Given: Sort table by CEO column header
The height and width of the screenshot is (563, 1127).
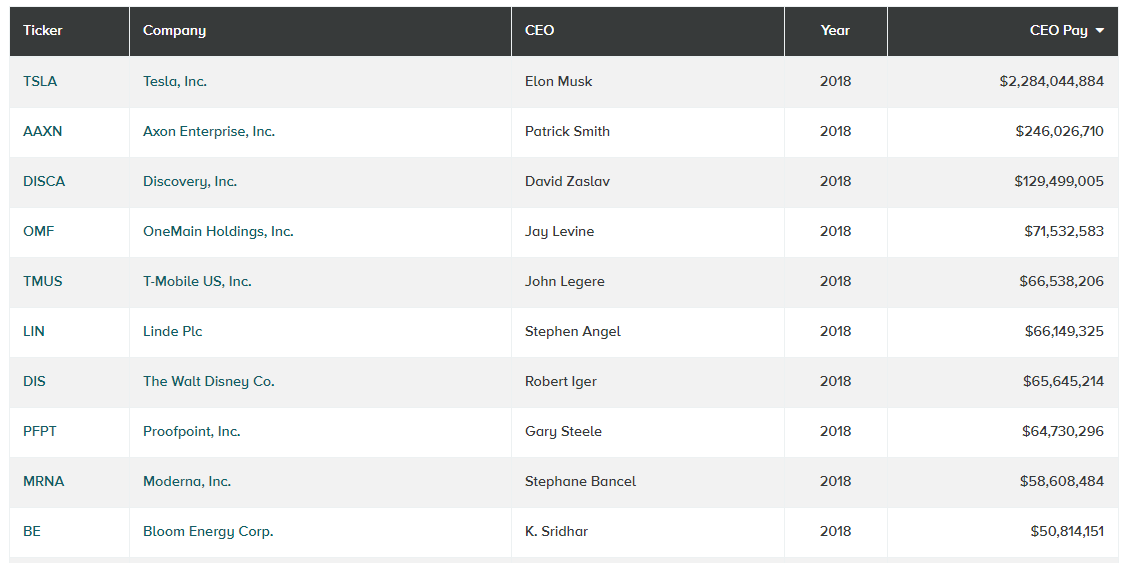Looking at the screenshot, I should (539, 31).
